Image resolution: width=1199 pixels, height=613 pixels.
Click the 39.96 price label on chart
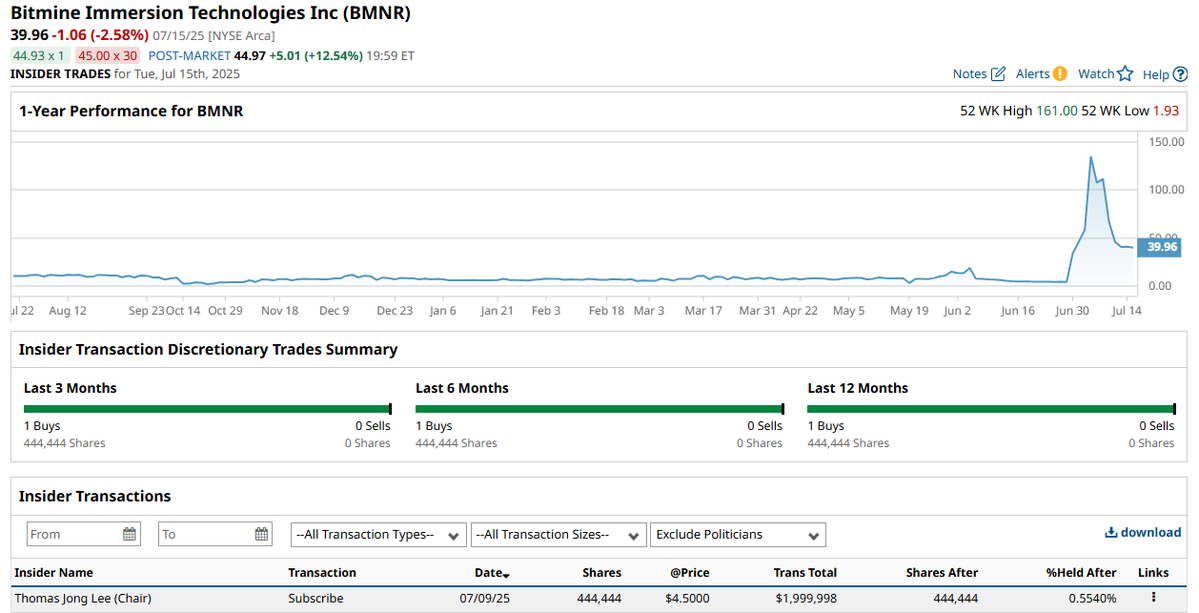point(1159,247)
